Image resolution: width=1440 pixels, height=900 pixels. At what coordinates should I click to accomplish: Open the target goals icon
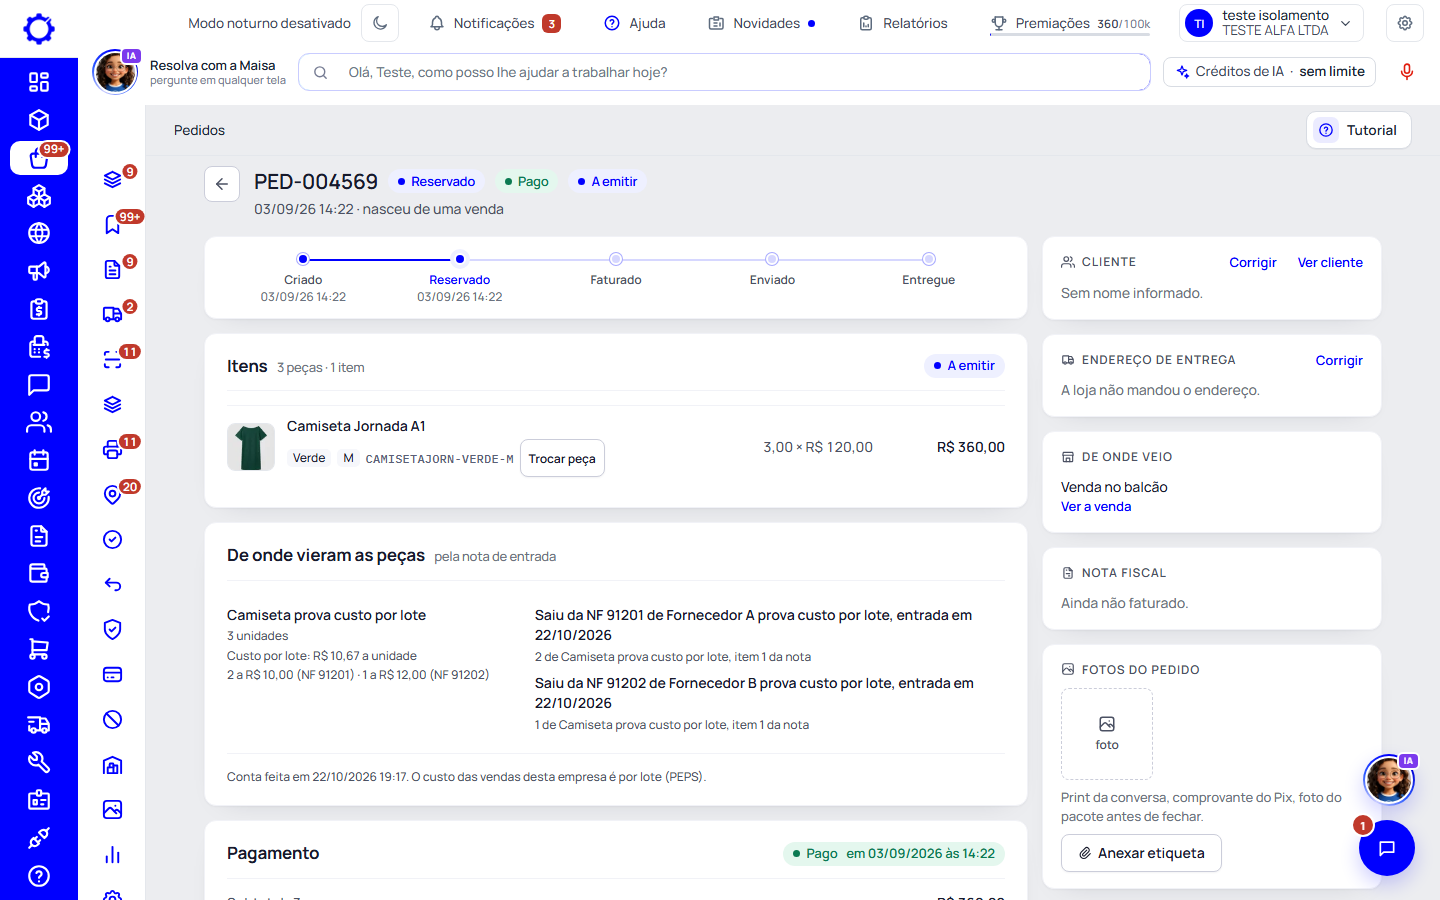[x=39, y=498]
